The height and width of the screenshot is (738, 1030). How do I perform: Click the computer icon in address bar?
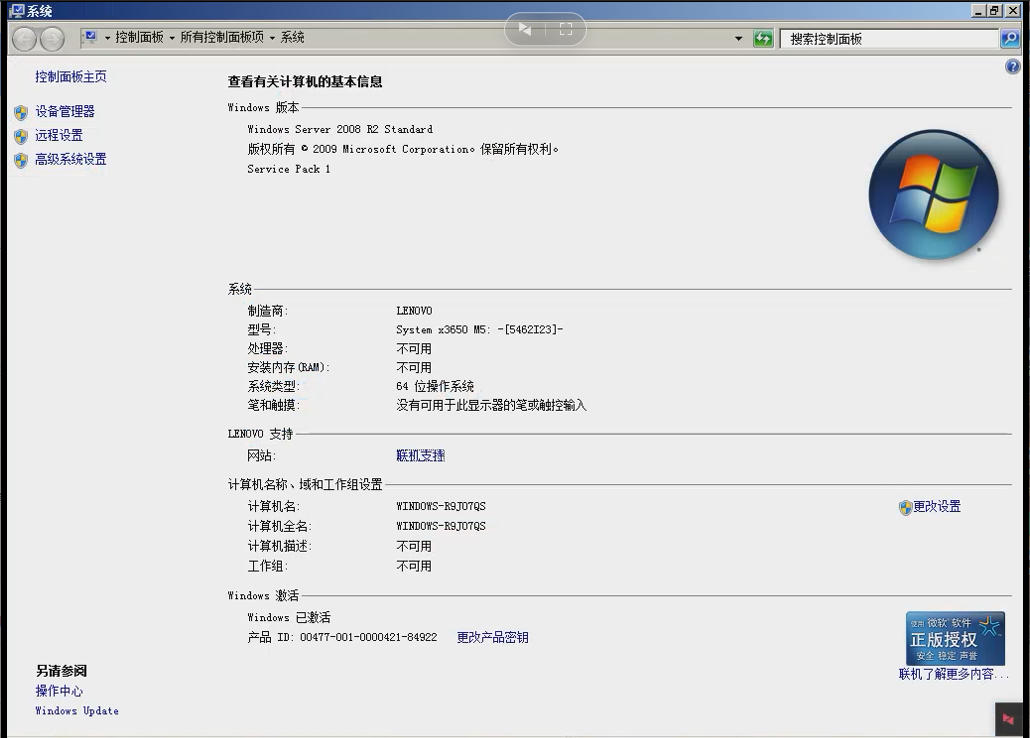(x=91, y=37)
